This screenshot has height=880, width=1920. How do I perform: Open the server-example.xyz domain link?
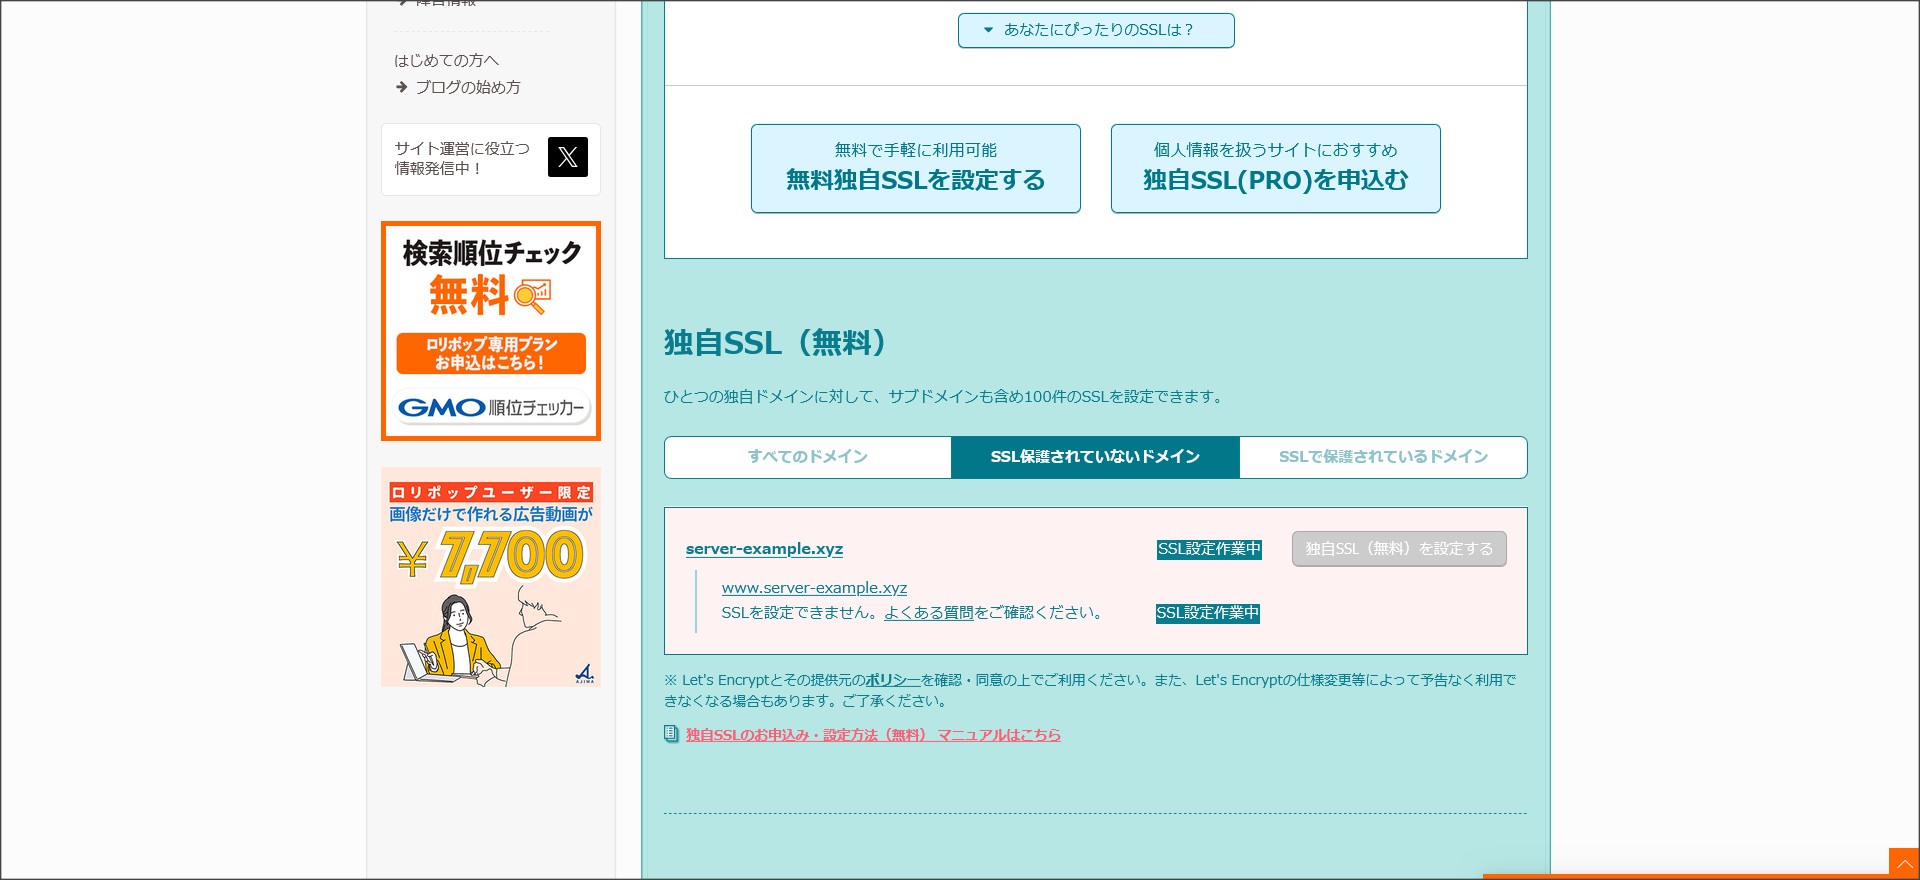click(764, 549)
